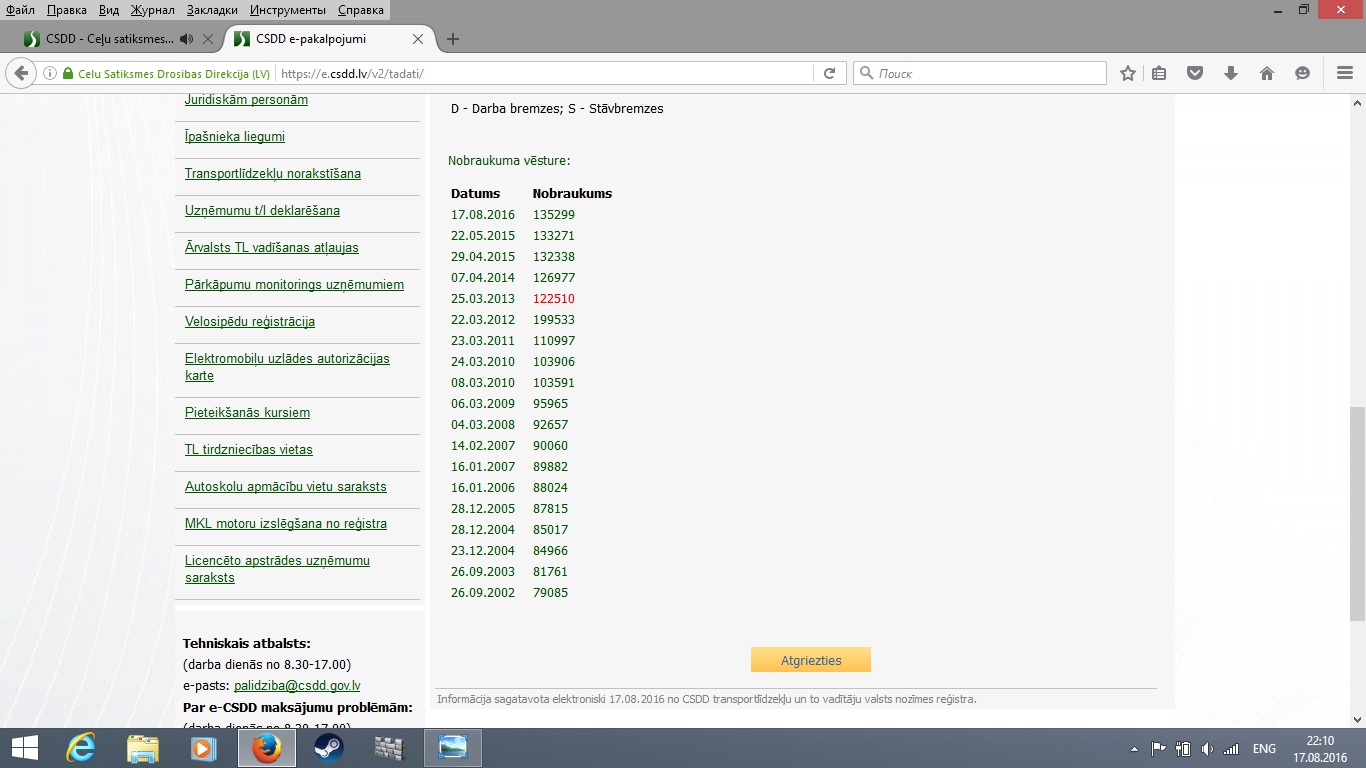Open the Файл menu
Image resolution: width=1366 pixels, height=768 pixels.
[20, 9]
